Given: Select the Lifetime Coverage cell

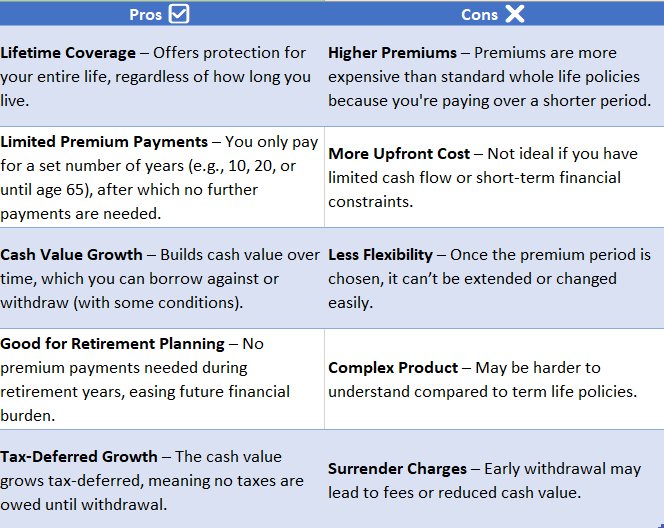Looking at the screenshot, I should point(162,76).
